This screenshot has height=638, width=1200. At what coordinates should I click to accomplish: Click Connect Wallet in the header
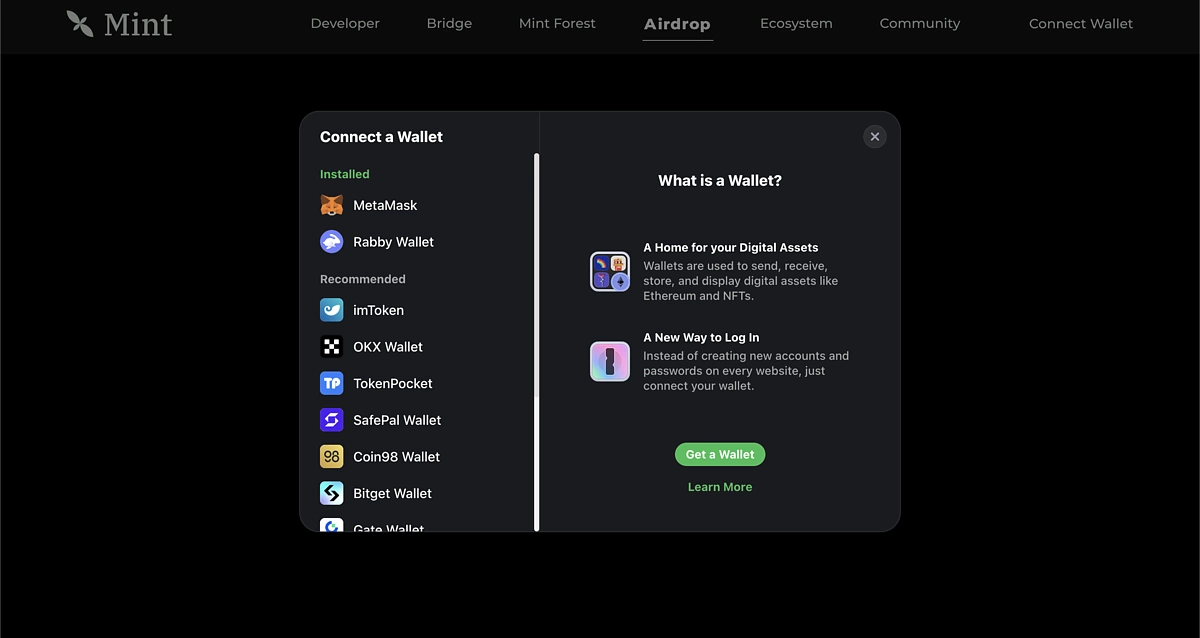tap(1081, 23)
